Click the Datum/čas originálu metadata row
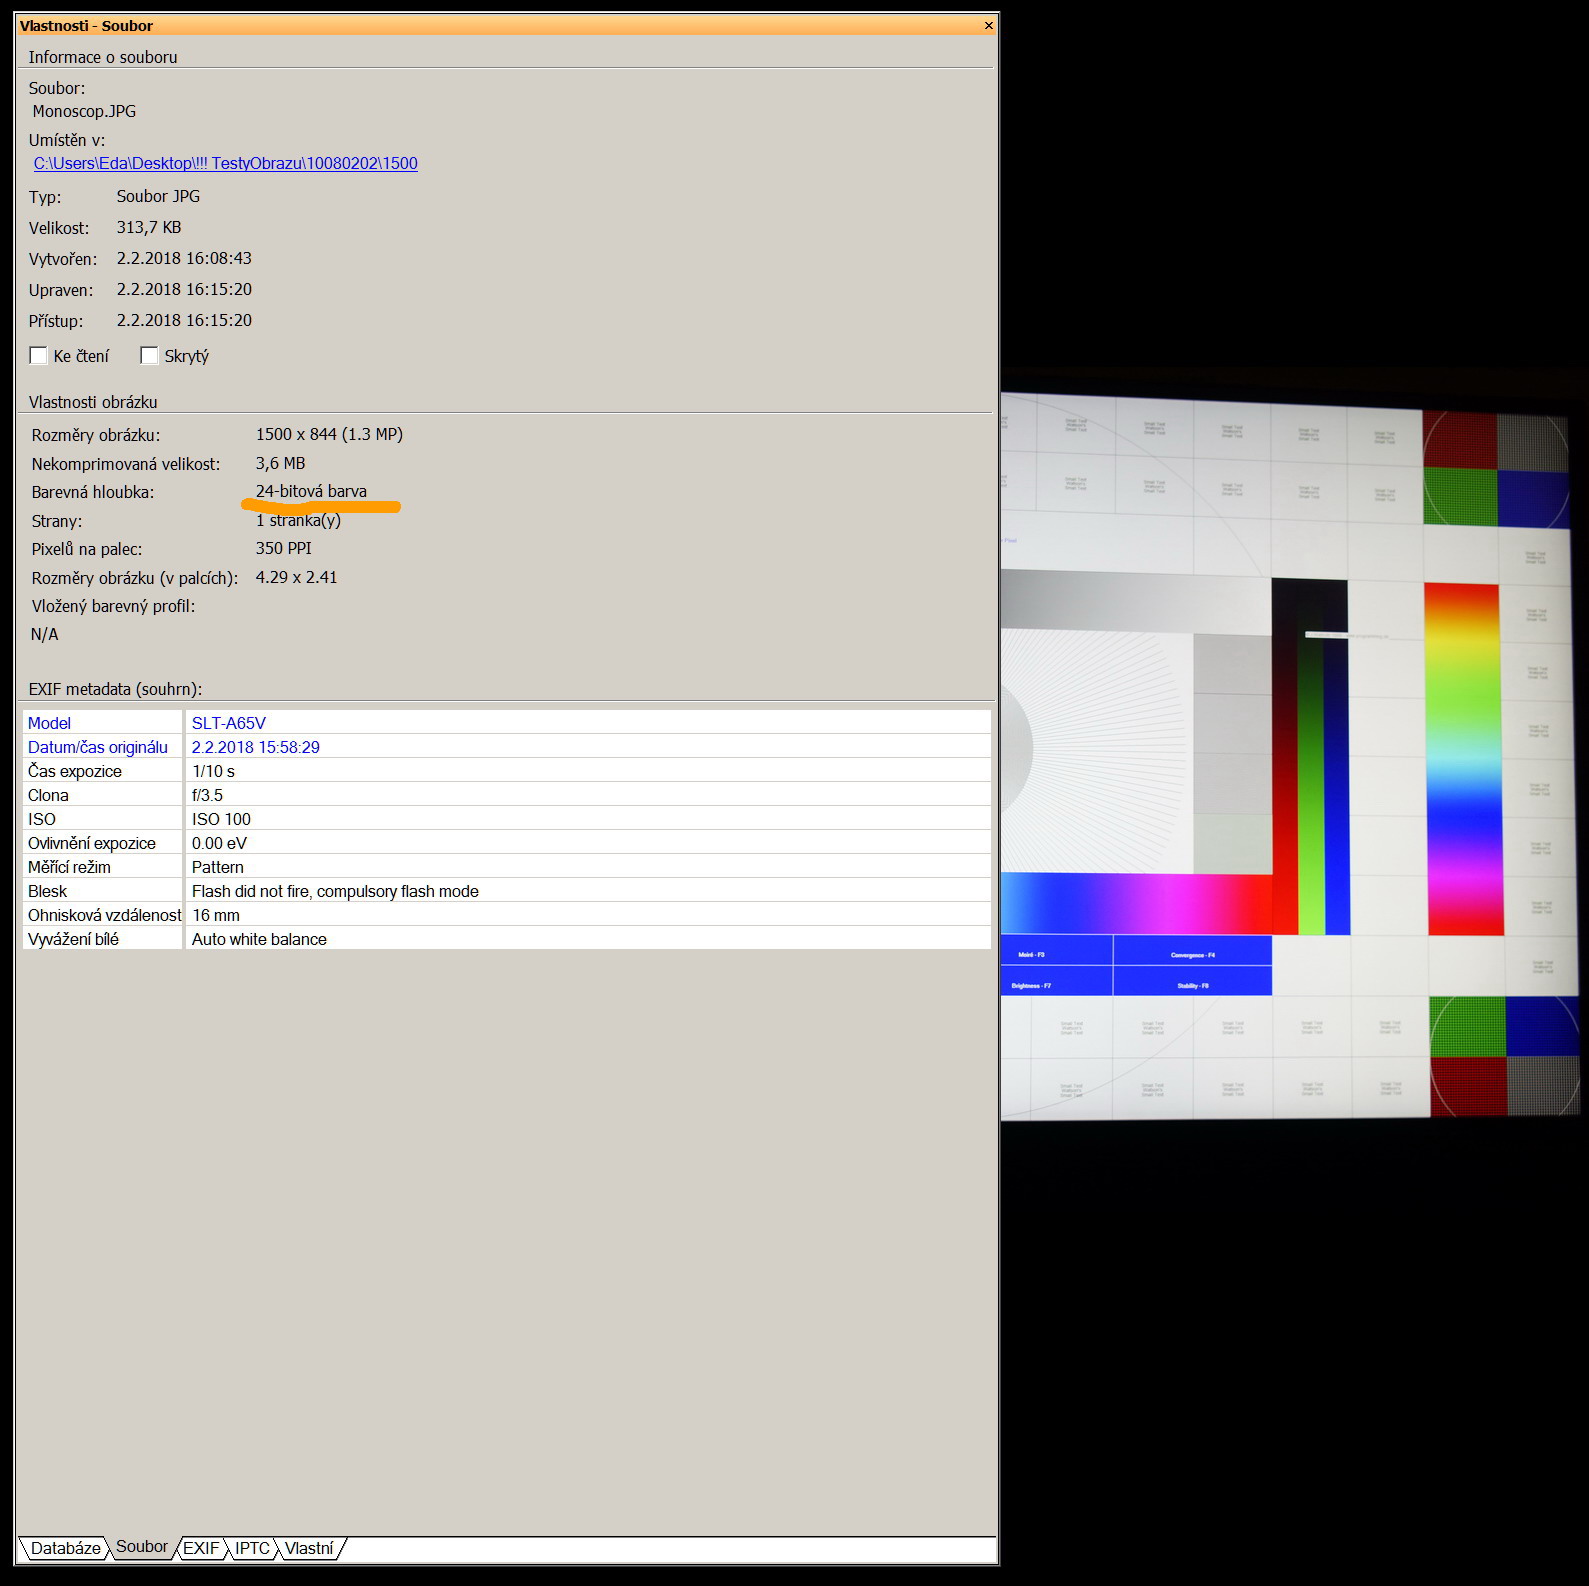The height and width of the screenshot is (1586, 1589). pyautogui.click(x=98, y=747)
